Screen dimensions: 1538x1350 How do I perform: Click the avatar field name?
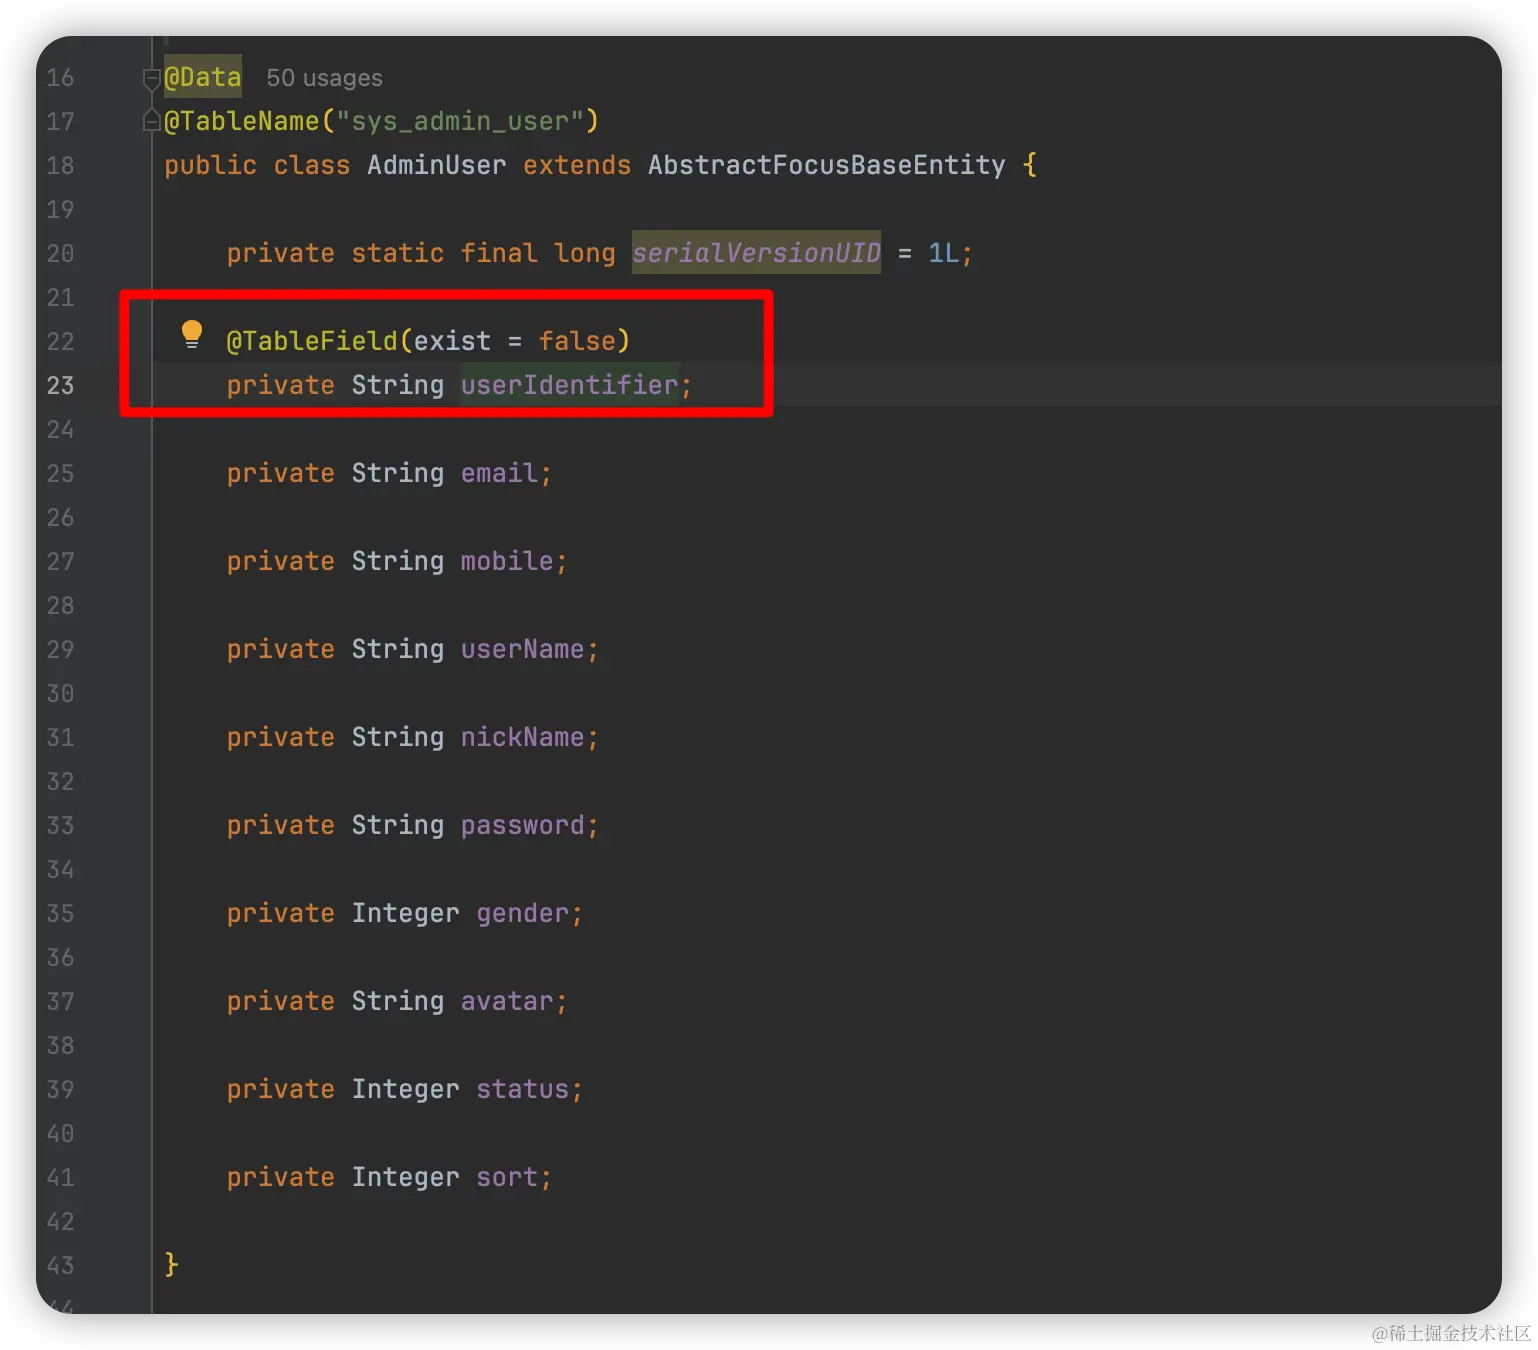(507, 1001)
